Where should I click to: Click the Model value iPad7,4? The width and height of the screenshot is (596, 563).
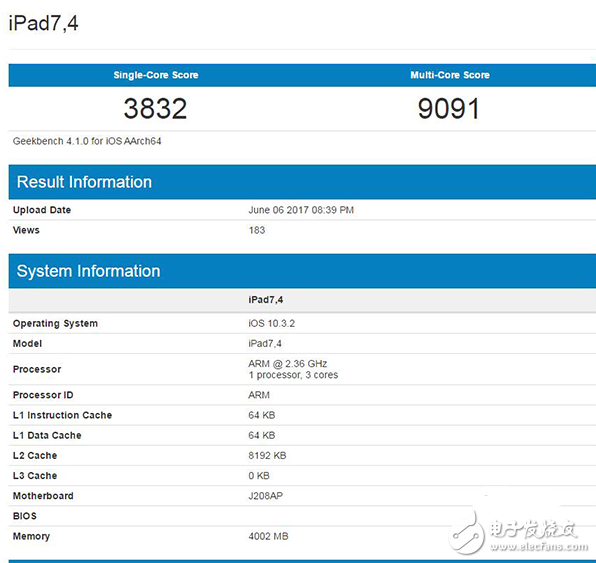265,344
